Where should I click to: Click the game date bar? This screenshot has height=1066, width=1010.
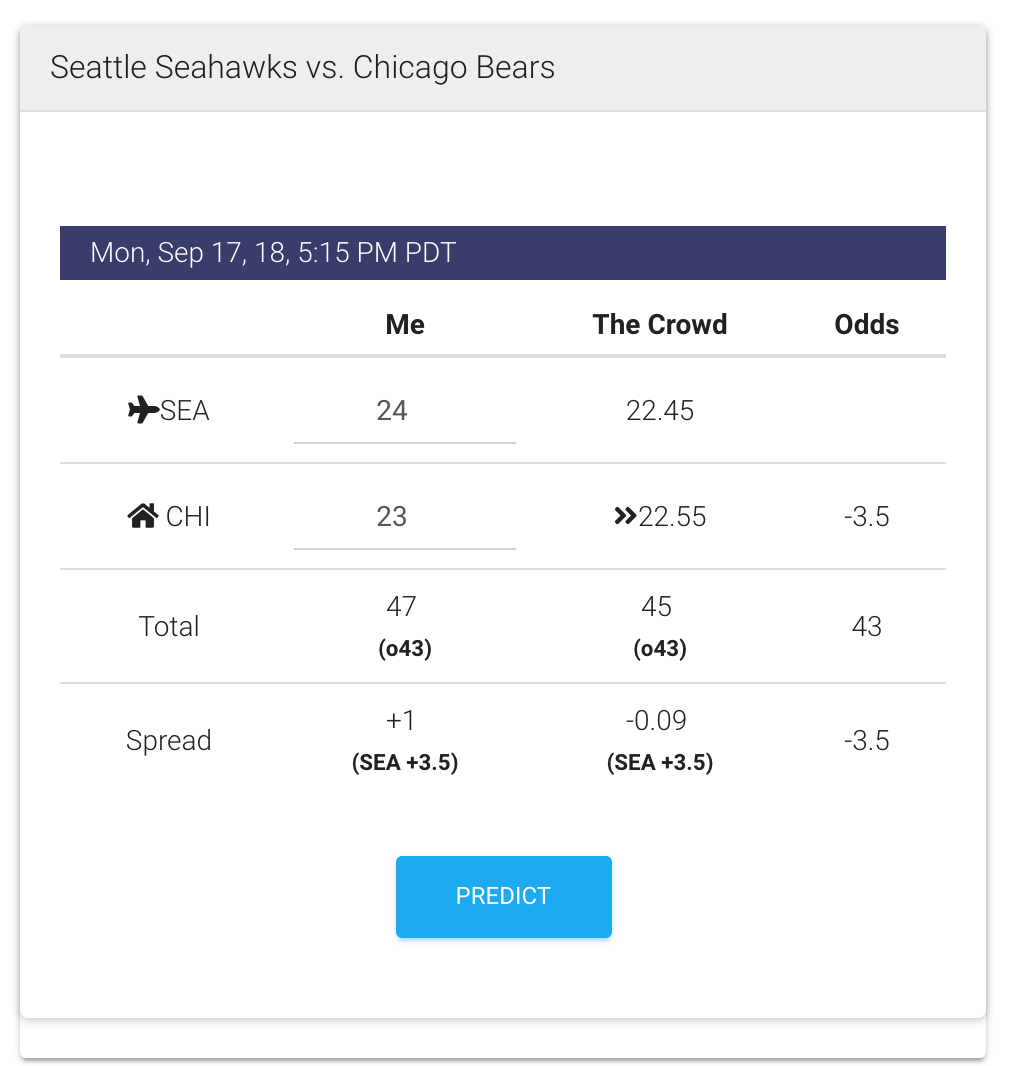[502, 252]
